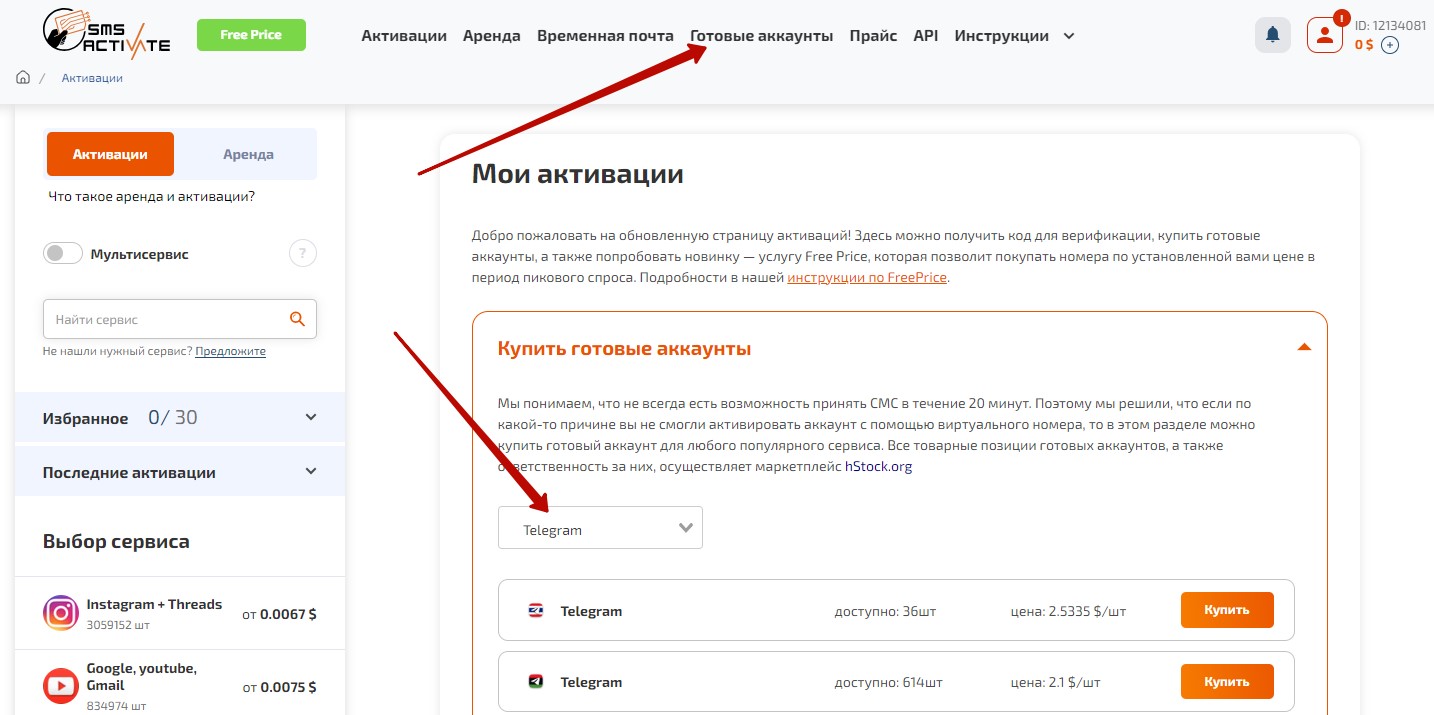Click the home breadcrumb icon
1434x715 pixels.
click(23, 78)
